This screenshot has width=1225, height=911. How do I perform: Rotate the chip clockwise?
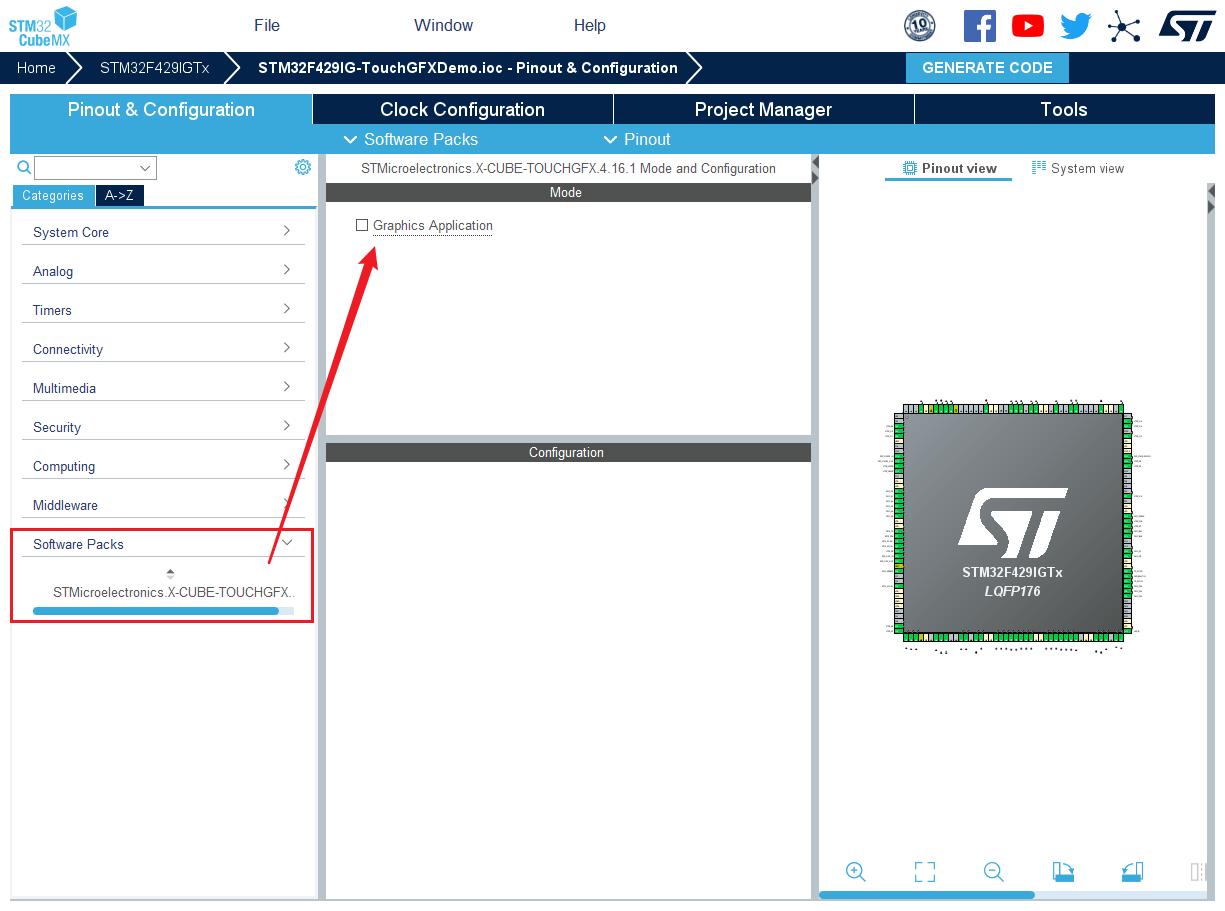(1063, 871)
